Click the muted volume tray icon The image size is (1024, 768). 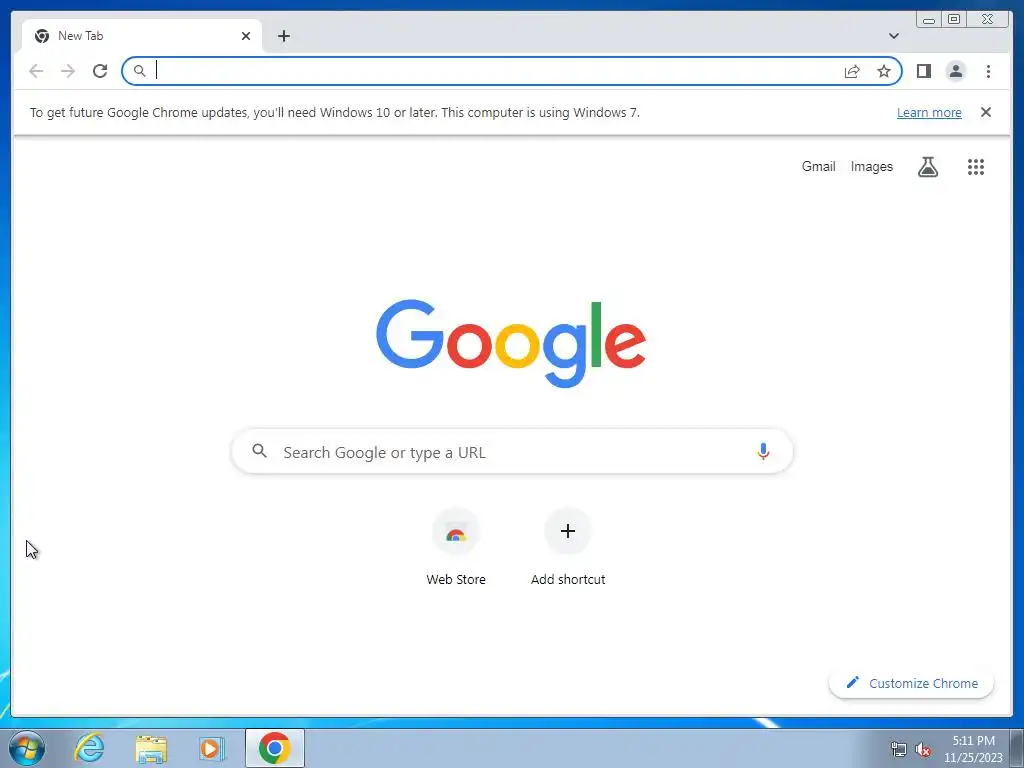(922, 750)
